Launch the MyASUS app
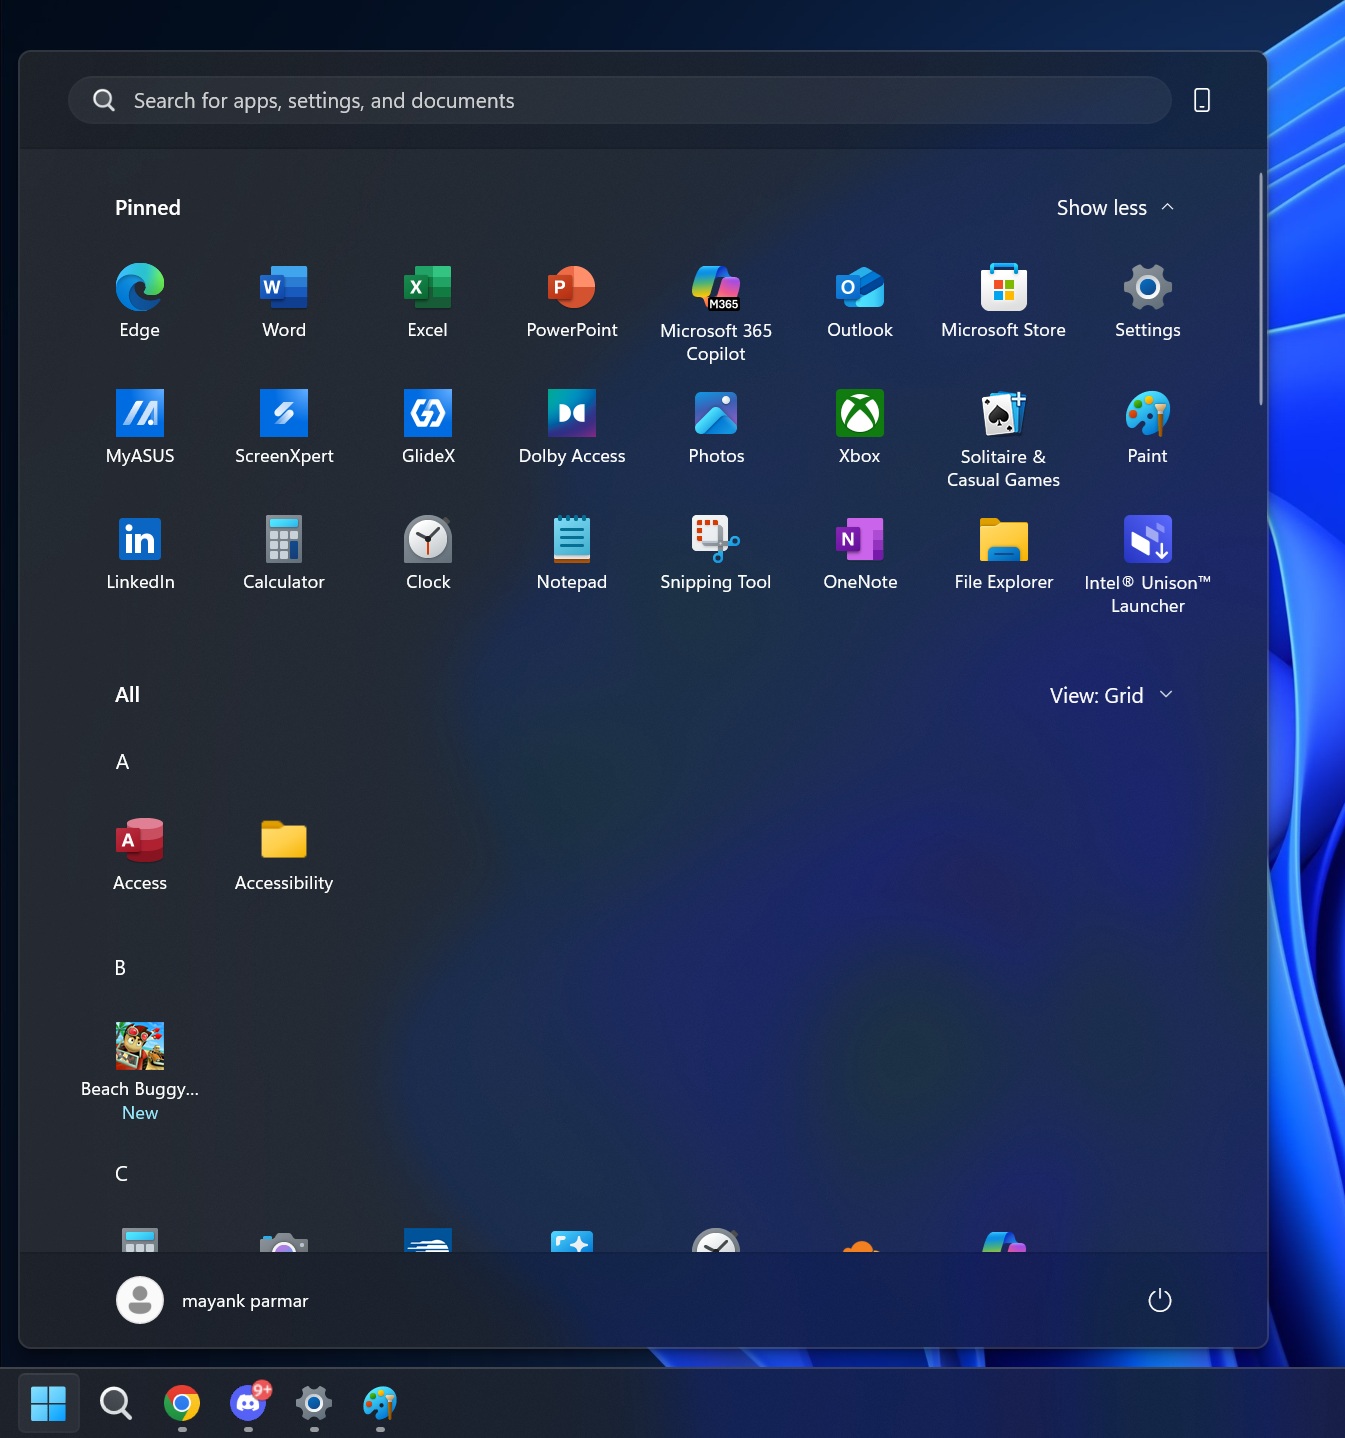The width and height of the screenshot is (1345, 1438). pos(140,427)
